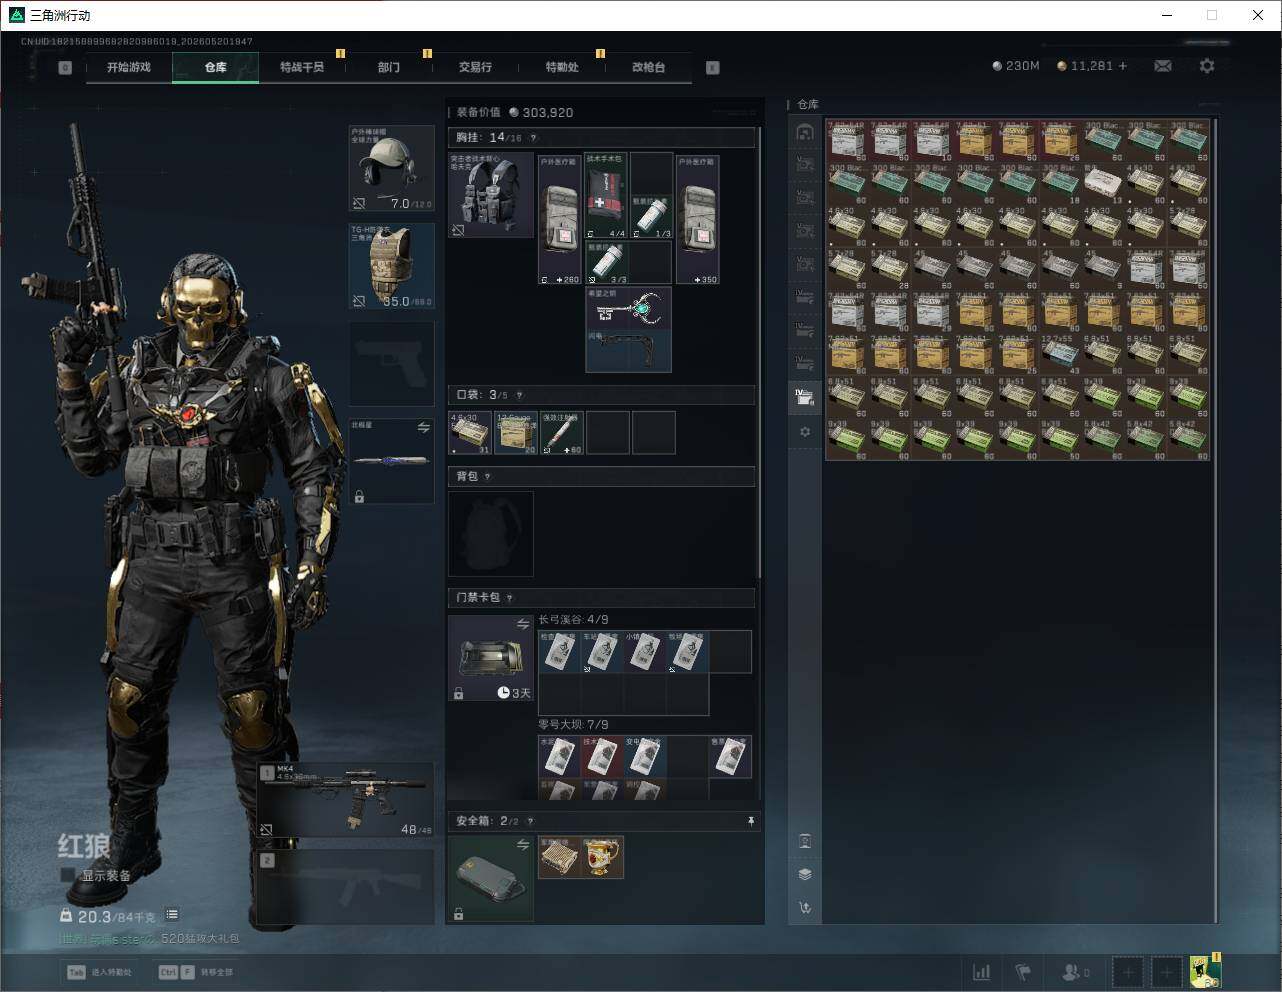1282x992 pixels.
Task: Open the friends/team icon in bottom bar
Action: (x=1075, y=972)
